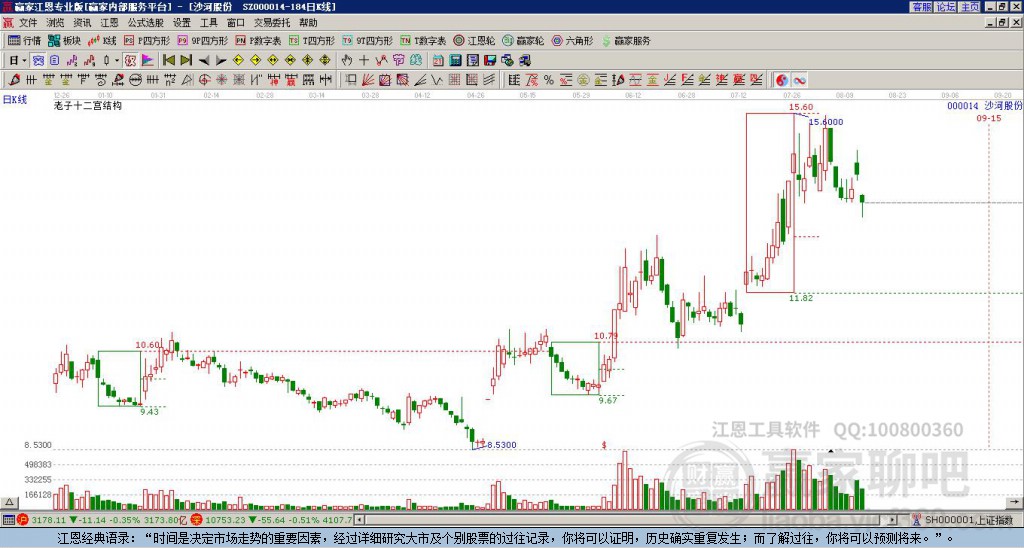Open the P四方形 tool

click(147, 40)
